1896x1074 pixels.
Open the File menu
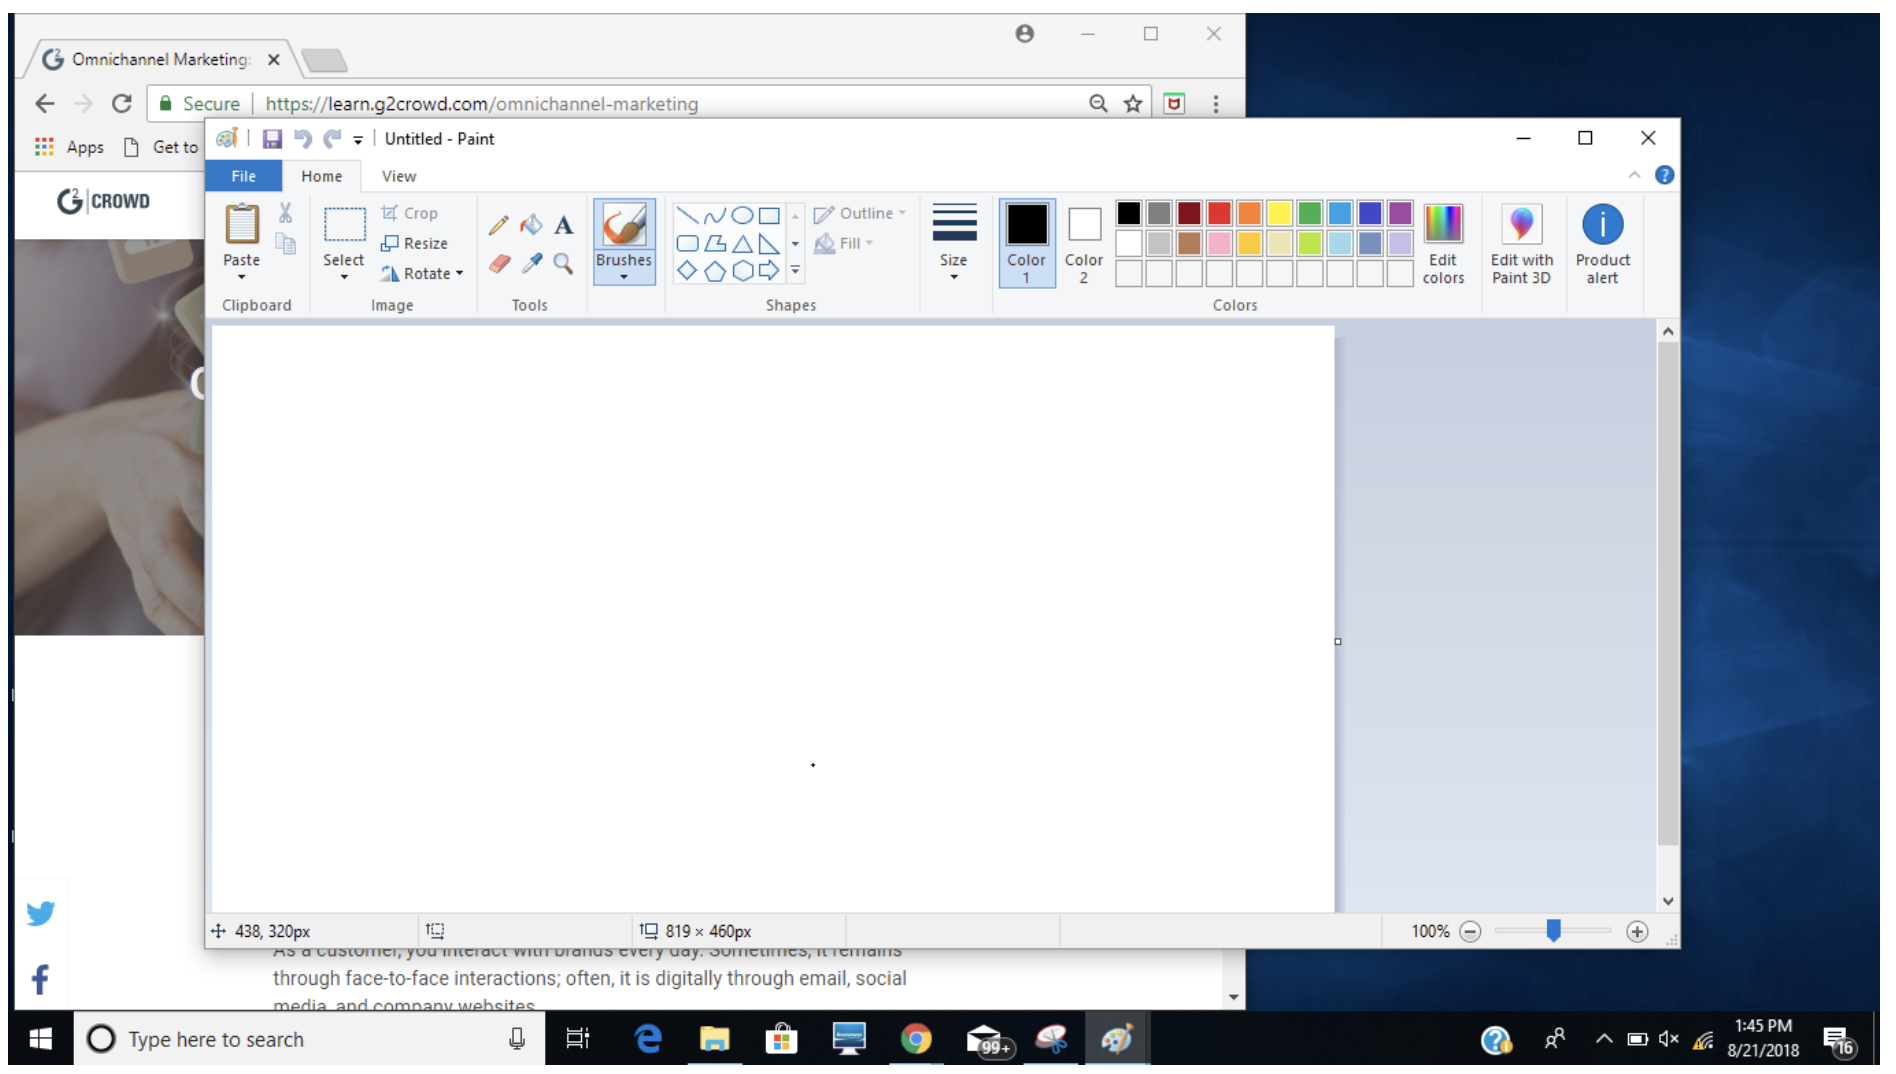click(x=242, y=175)
